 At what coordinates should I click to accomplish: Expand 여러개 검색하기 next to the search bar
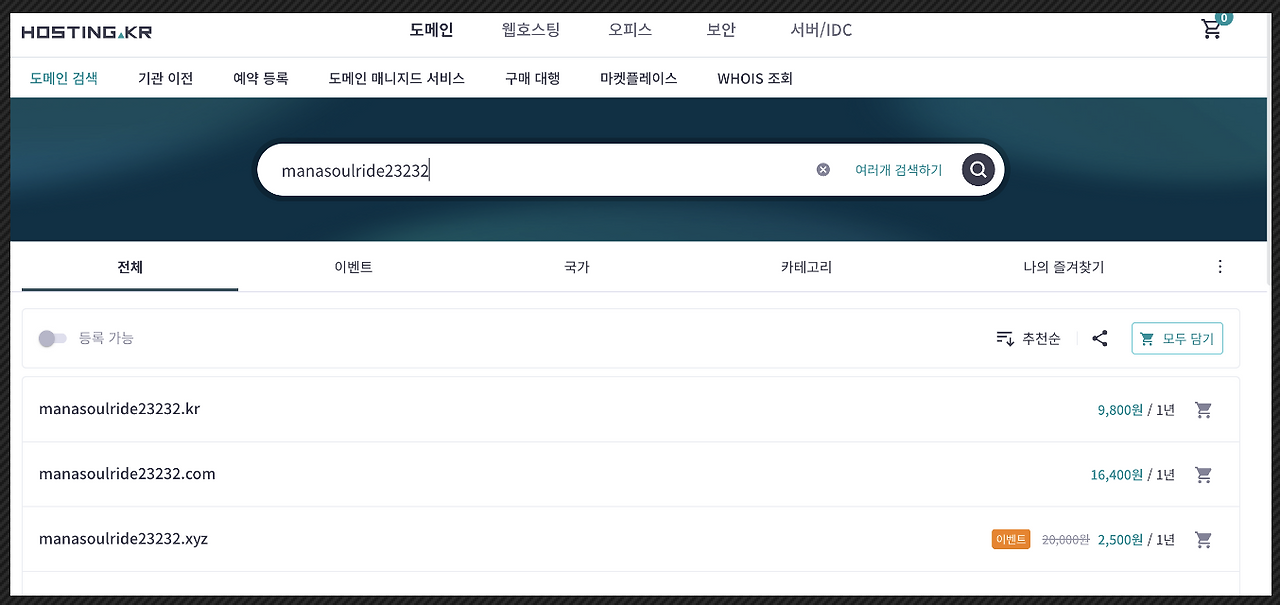898,169
